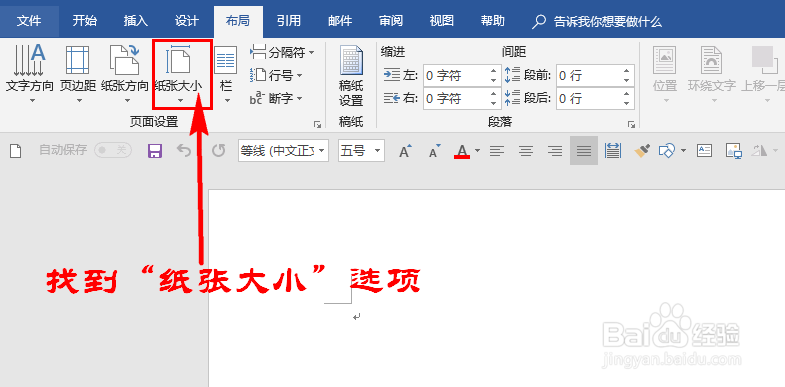Open the 文件 file tab
The height and width of the screenshot is (387, 785).
pyautogui.click(x=29, y=21)
